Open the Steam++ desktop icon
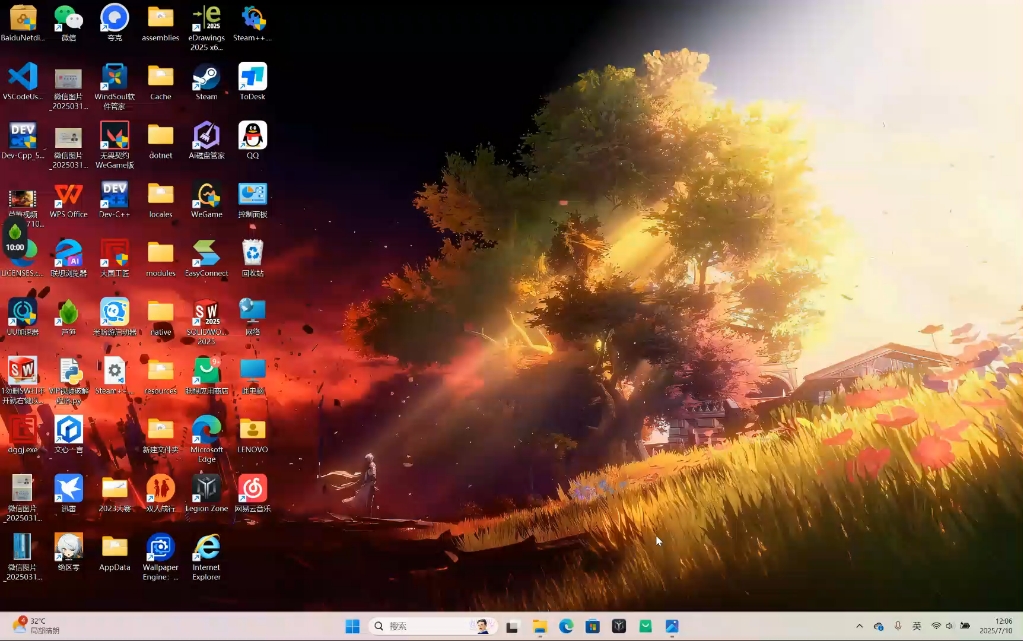Viewport: 1023px width, 641px height. tap(252, 18)
